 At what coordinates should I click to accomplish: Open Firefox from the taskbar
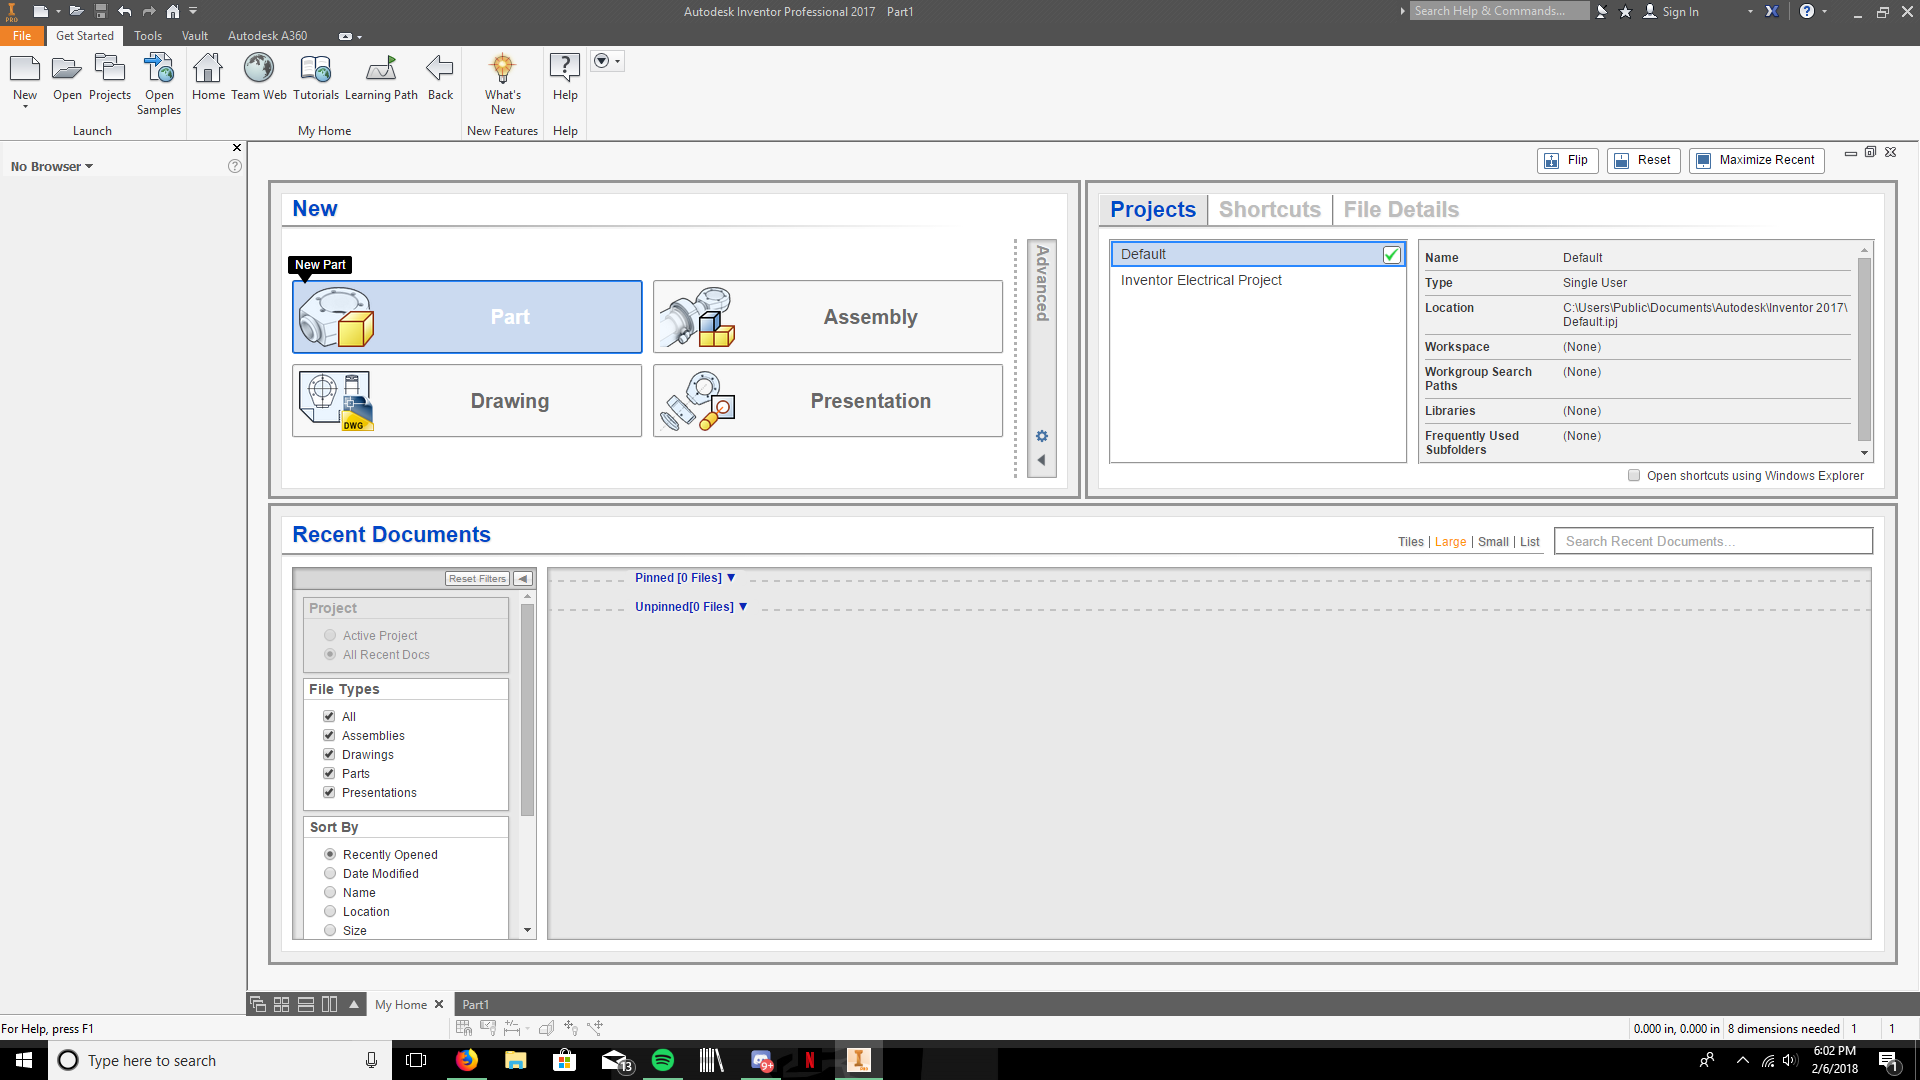467,1060
